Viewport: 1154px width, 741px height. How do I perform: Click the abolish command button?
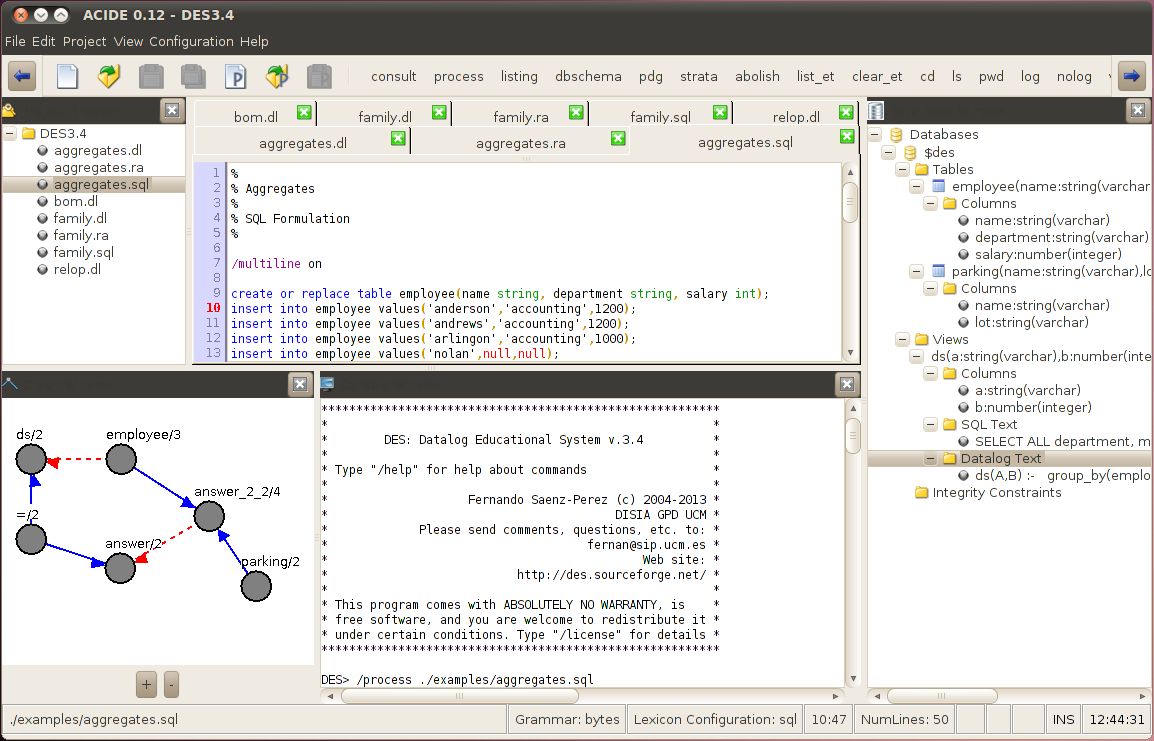coord(757,77)
